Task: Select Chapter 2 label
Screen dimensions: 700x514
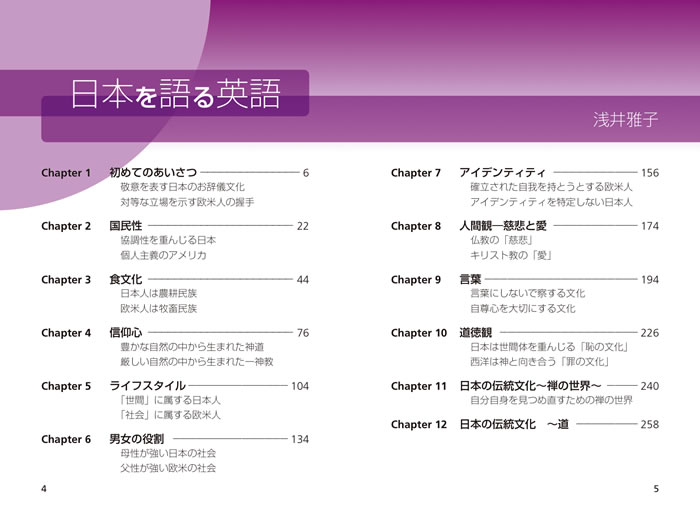Action: click(66, 226)
